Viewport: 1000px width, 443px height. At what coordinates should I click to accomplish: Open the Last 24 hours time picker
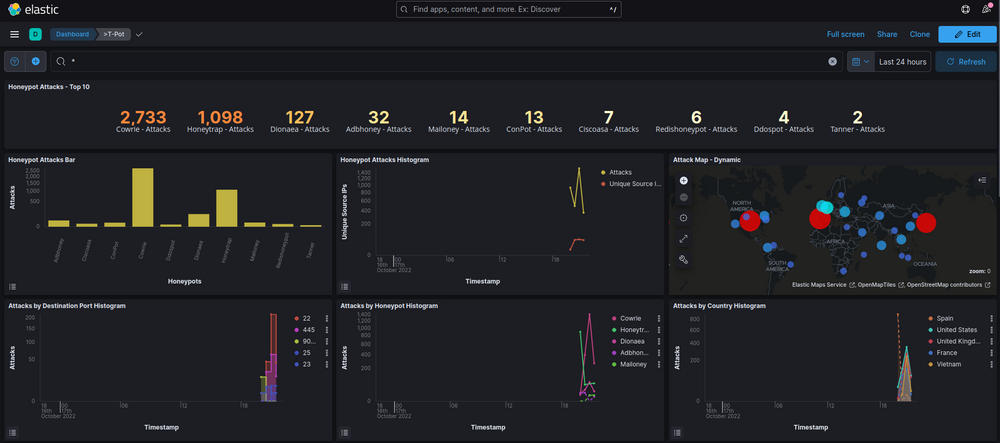click(902, 62)
